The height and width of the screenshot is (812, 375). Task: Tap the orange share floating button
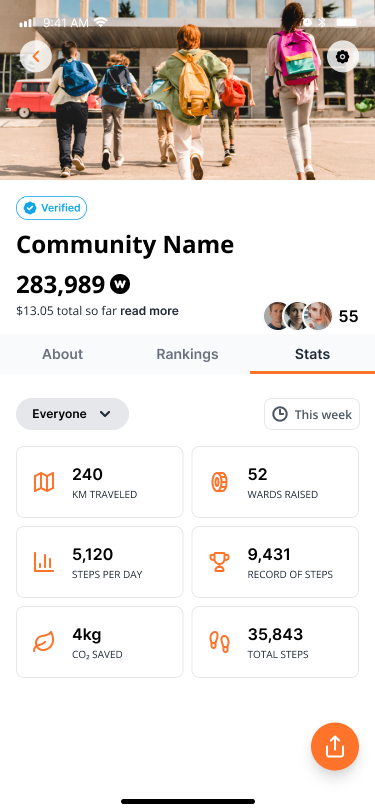[x=335, y=746]
